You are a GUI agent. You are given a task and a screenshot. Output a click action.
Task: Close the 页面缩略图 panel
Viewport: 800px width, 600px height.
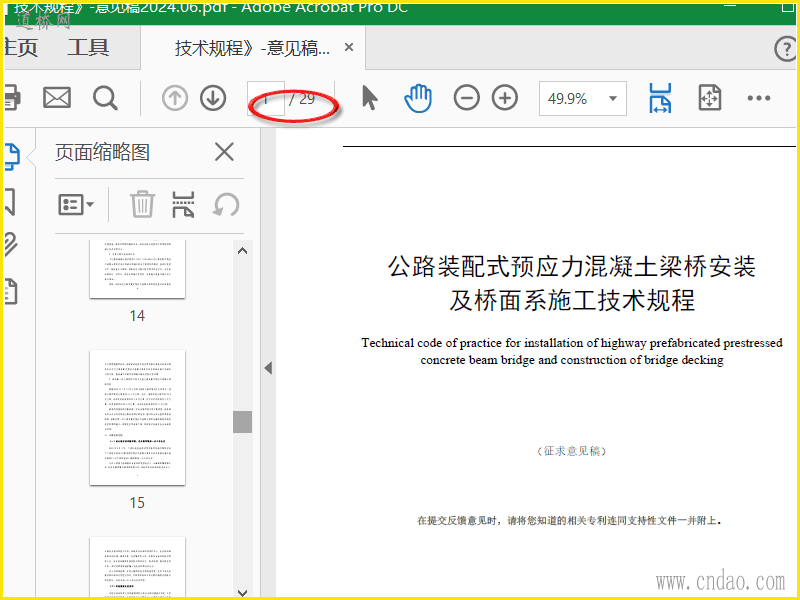[224, 152]
